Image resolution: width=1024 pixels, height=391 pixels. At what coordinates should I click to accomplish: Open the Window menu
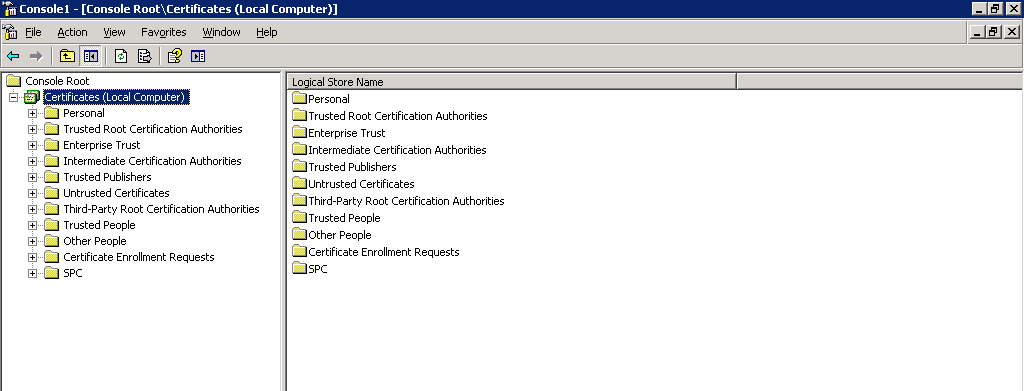coord(221,32)
